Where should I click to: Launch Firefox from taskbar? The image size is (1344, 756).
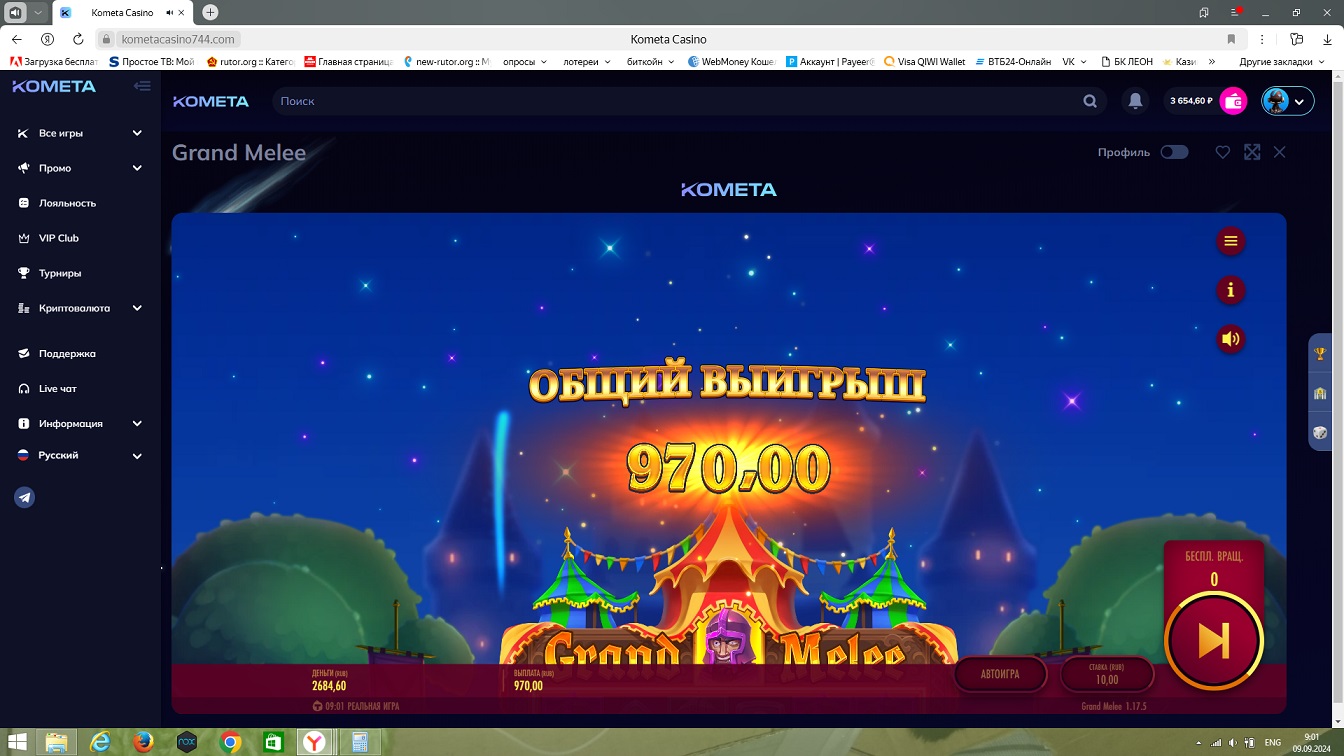coord(143,742)
